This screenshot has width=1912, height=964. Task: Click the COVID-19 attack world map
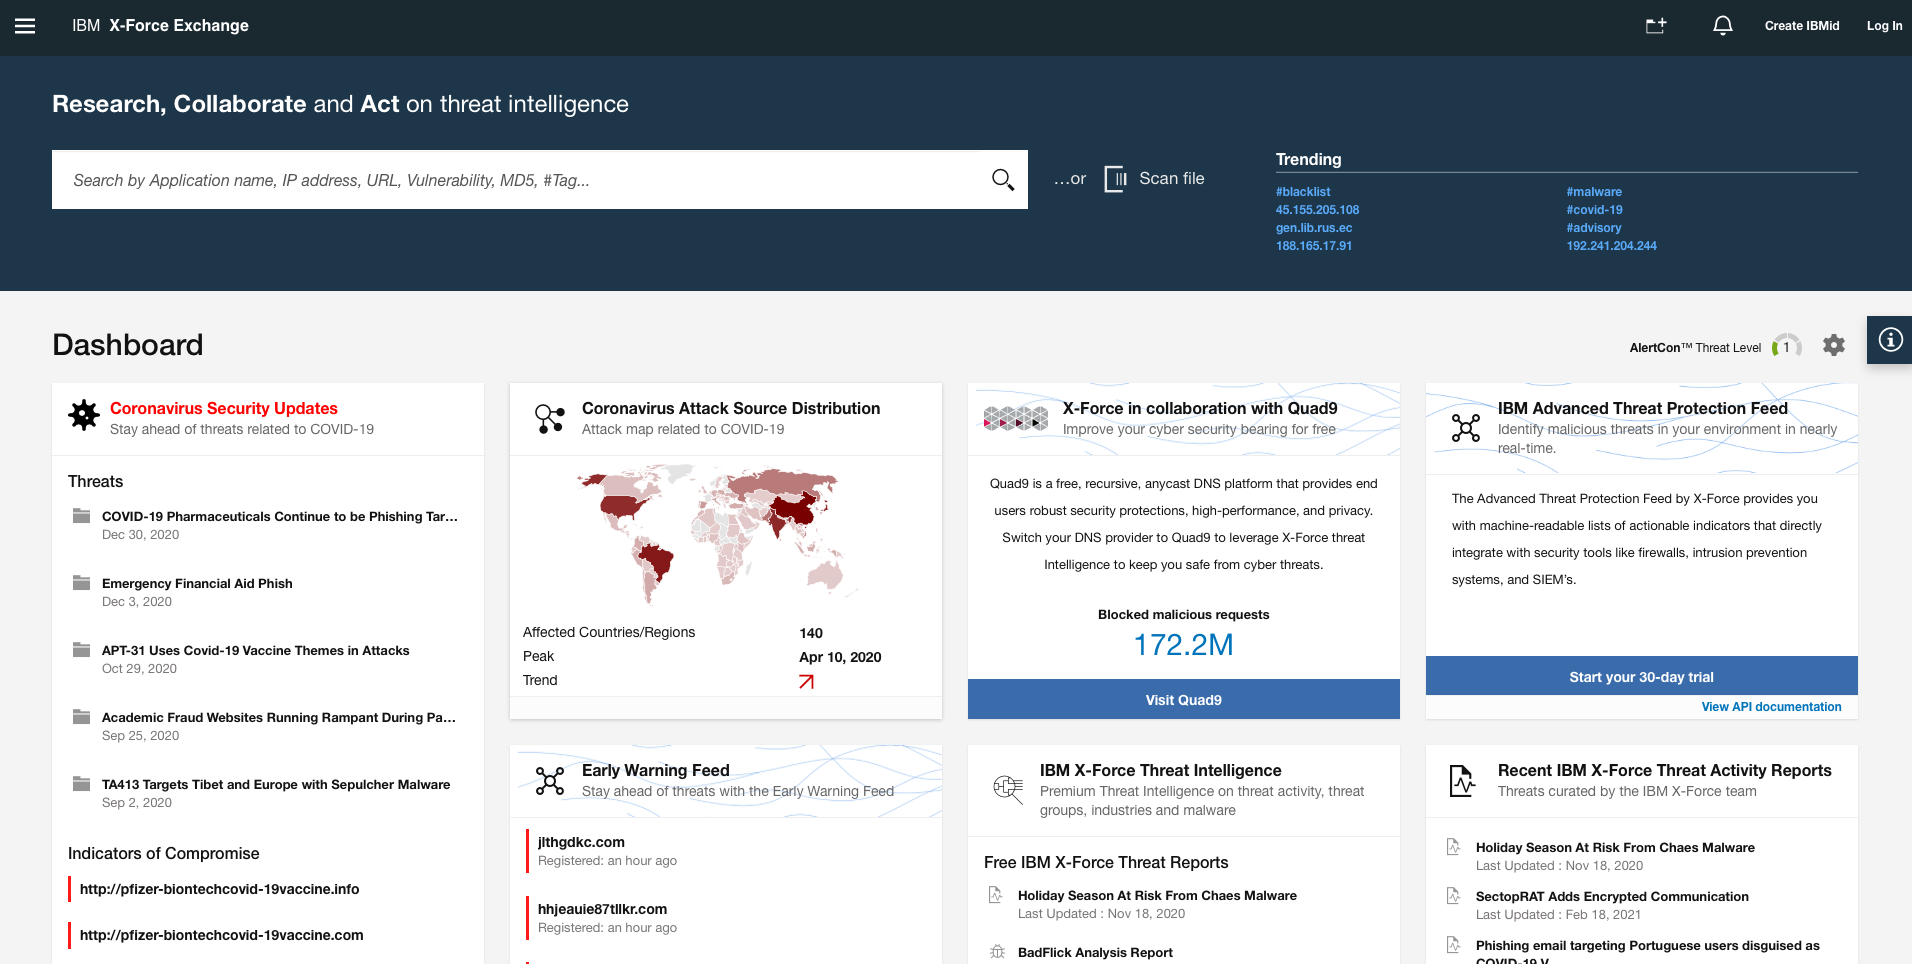(717, 533)
